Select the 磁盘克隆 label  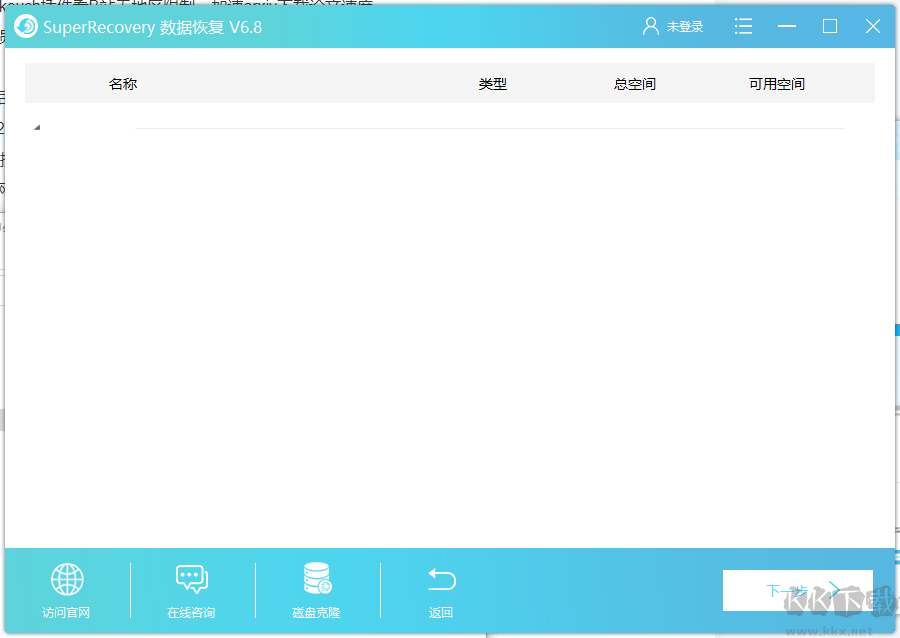tap(316, 613)
